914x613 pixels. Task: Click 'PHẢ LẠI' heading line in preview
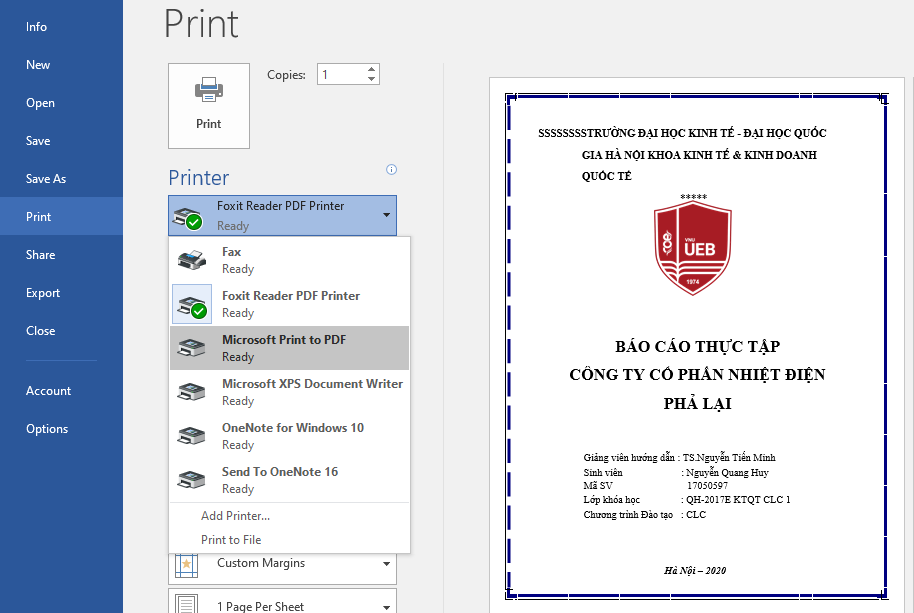tap(697, 403)
